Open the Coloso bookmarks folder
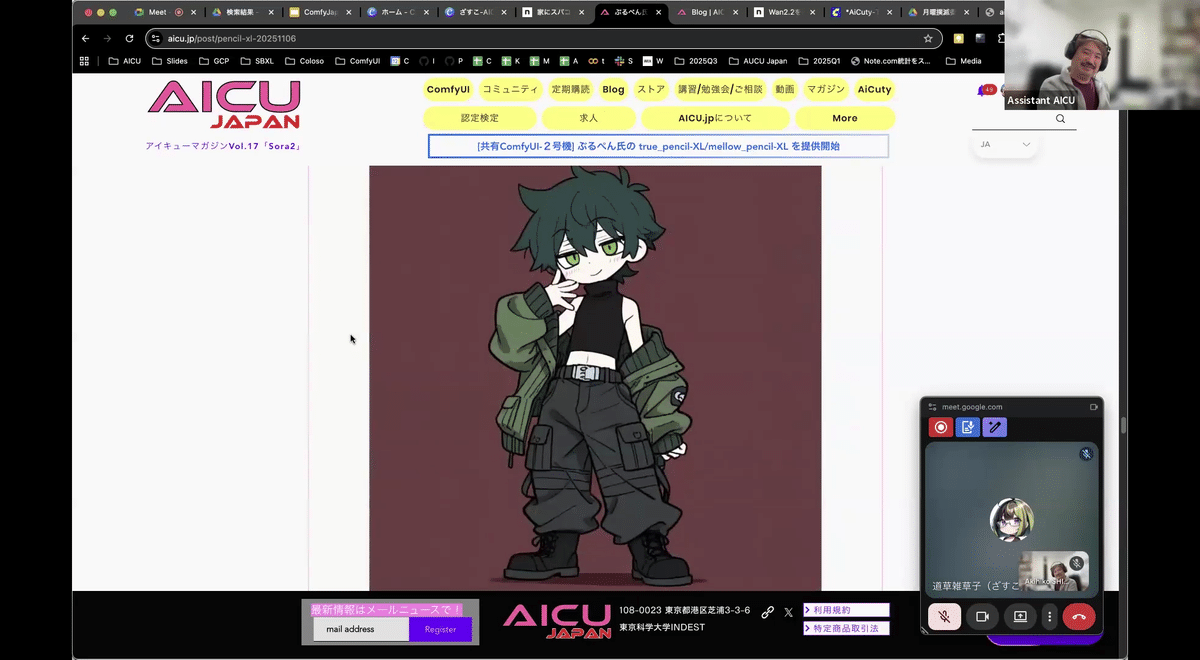 click(x=303, y=61)
